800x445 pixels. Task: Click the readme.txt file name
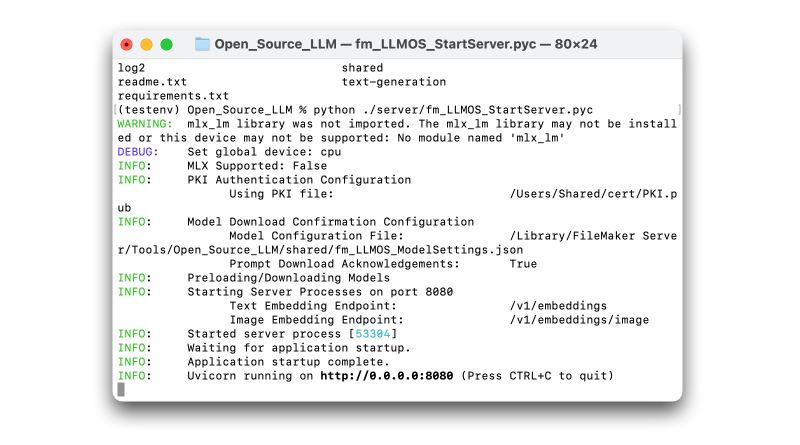pyautogui.click(x=152, y=82)
